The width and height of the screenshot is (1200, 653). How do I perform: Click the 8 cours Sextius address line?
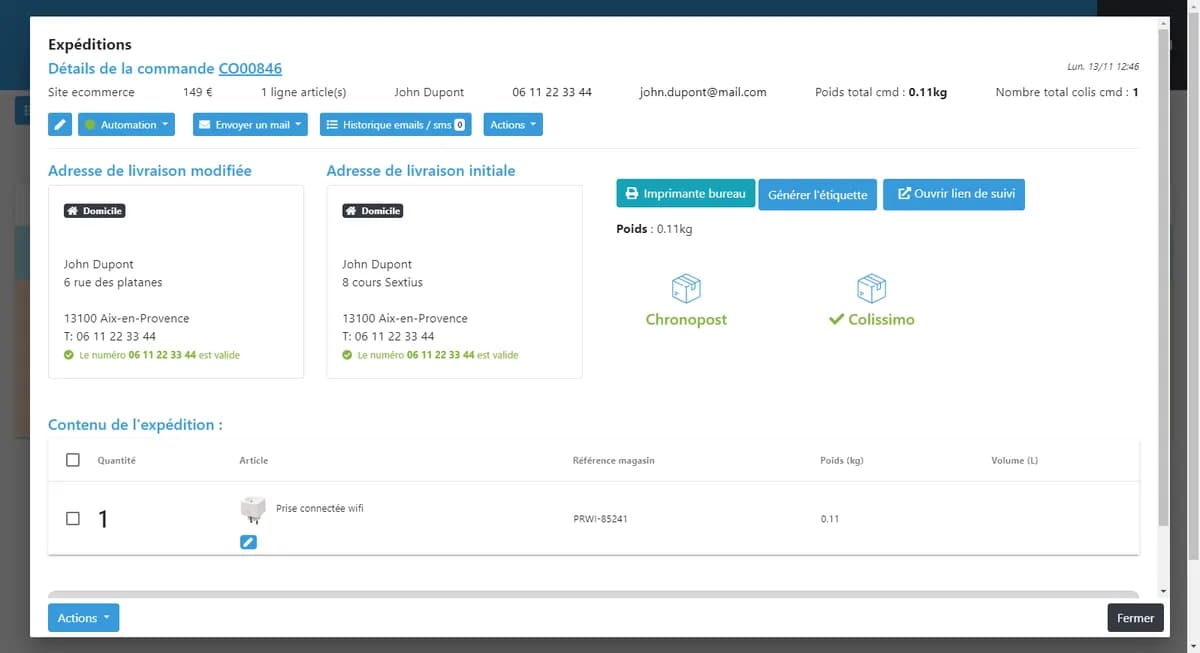[x=384, y=282]
